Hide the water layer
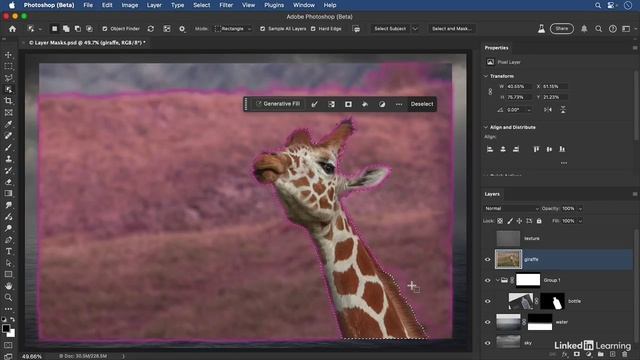Viewport: 640px width, 360px height. tap(487, 322)
